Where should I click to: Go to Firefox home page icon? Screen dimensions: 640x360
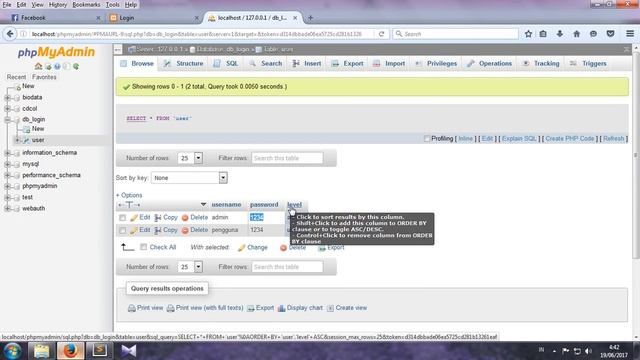[576, 34]
